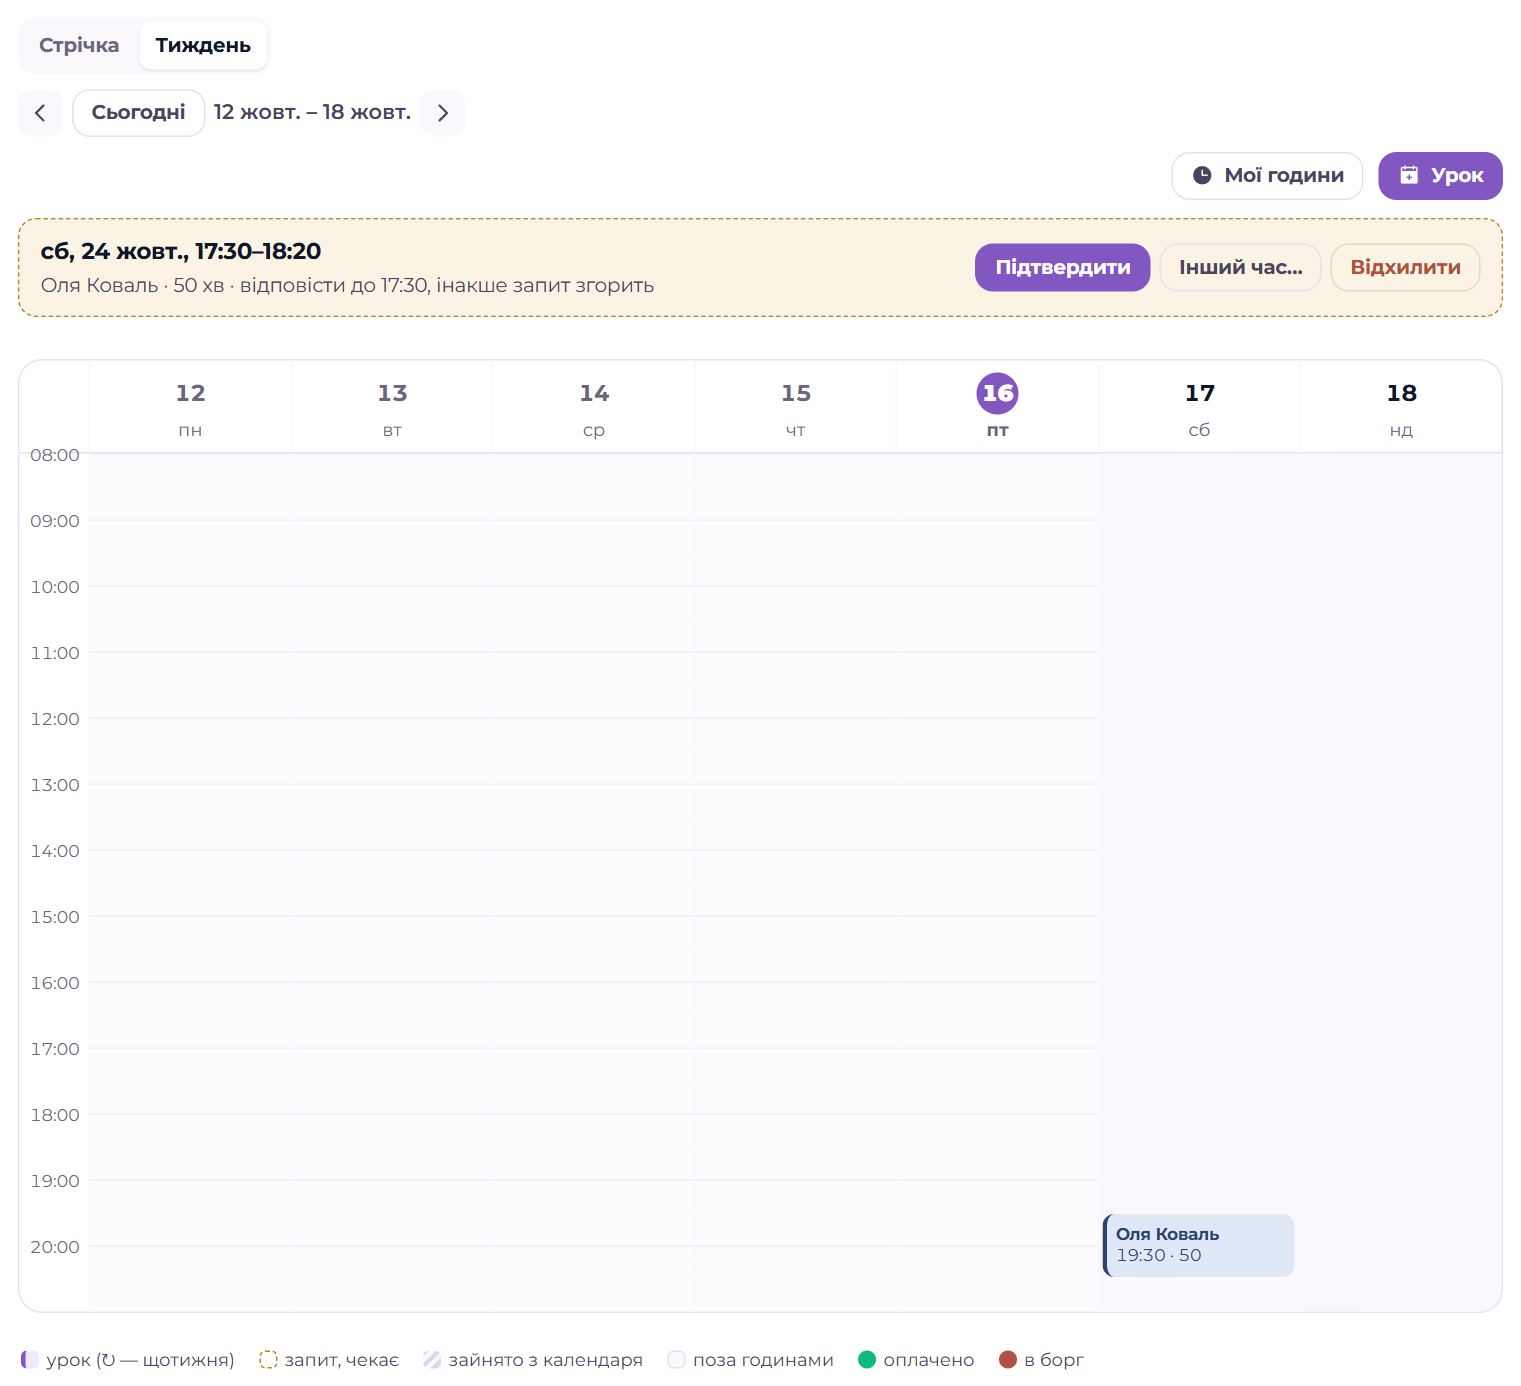
Task: Propose another time via Інший час…
Action: (x=1240, y=268)
